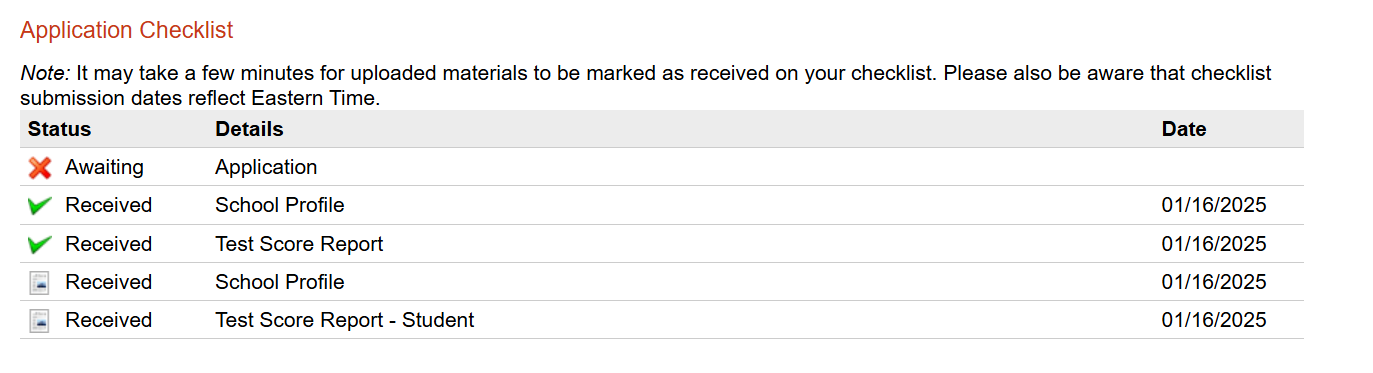The height and width of the screenshot is (373, 1373).
Task: Click the Awaiting status text
Action: (x=105, y=167)
